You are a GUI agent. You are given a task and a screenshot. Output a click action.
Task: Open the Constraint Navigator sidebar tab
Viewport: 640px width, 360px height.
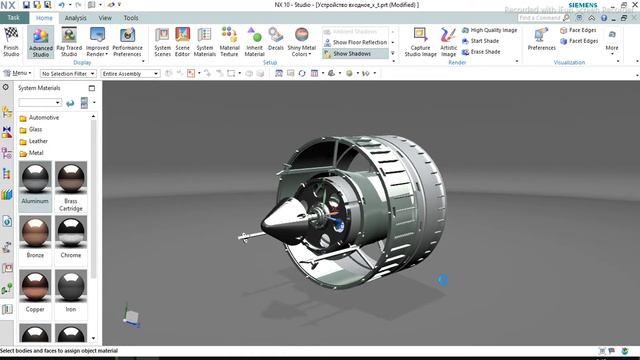(7, 132)
